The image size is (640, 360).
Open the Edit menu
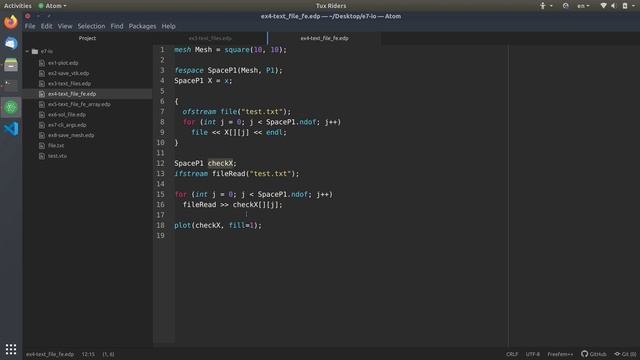point(47,26)
